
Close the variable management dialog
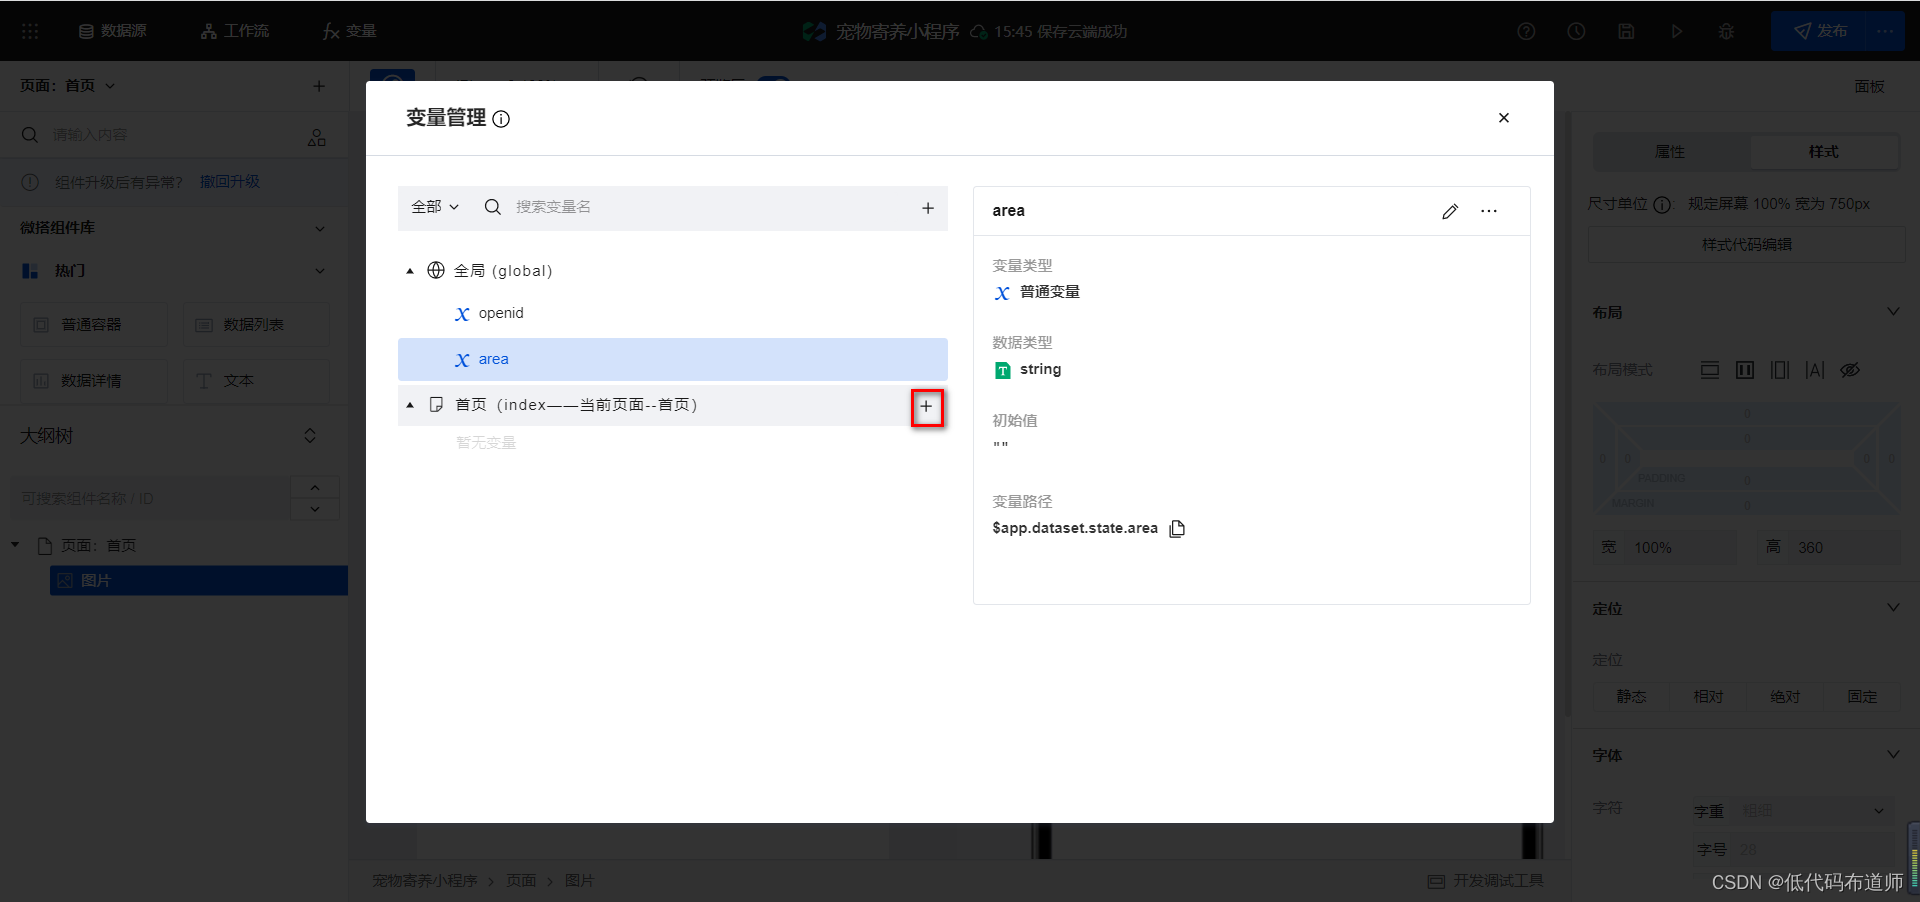coord(1503,118)
